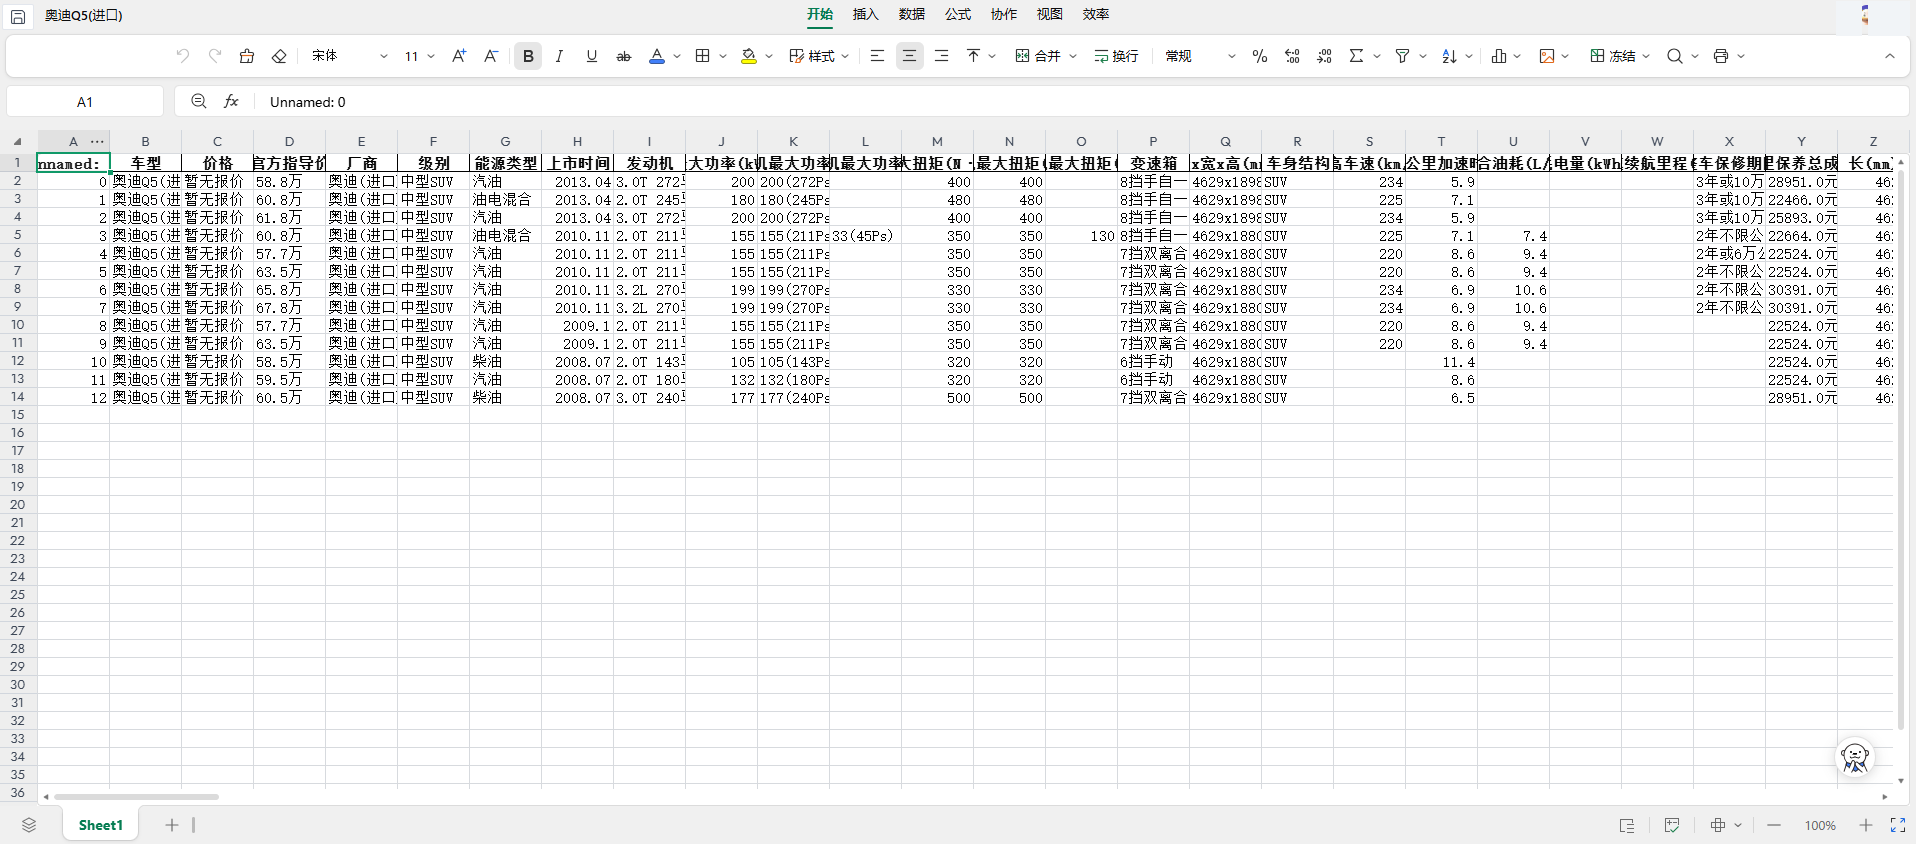Increase decimal places
The image size is (1916, 844).
click(1324, 56)
